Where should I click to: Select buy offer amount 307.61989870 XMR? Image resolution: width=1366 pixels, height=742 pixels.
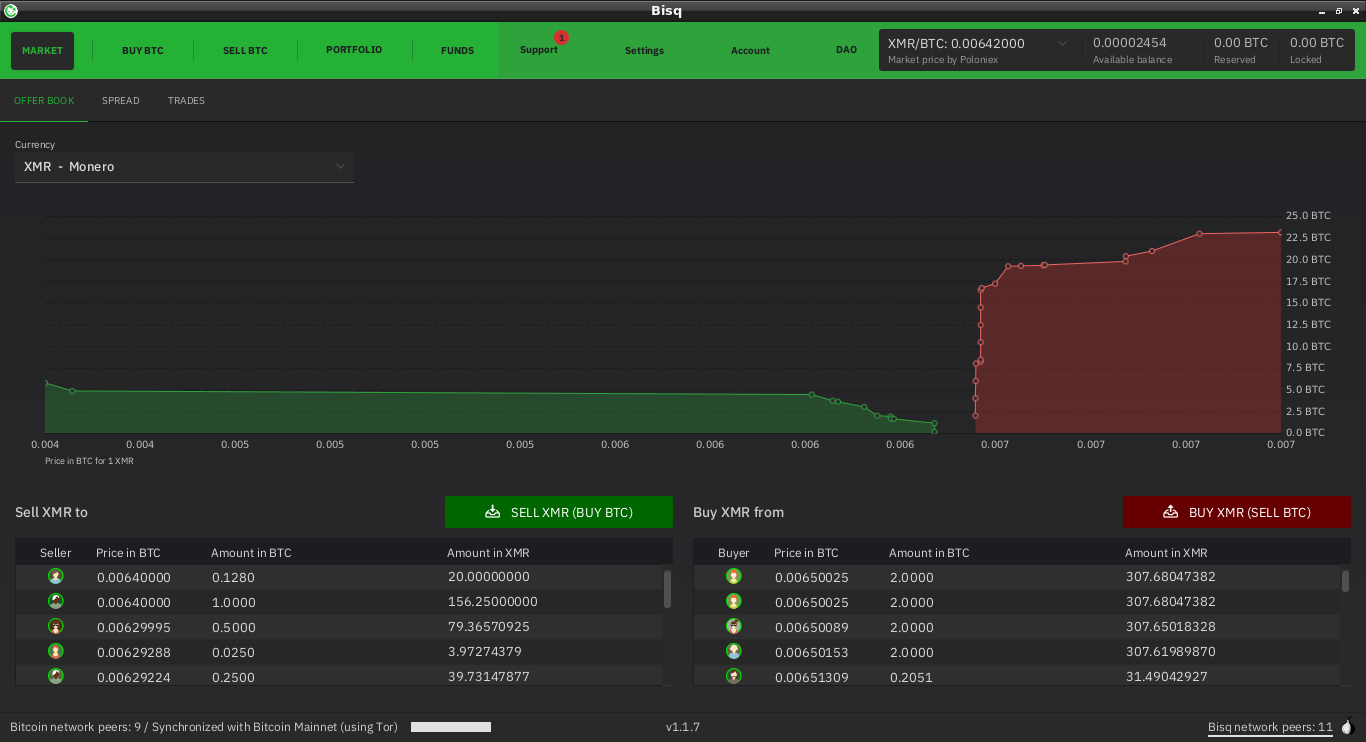1171,652
